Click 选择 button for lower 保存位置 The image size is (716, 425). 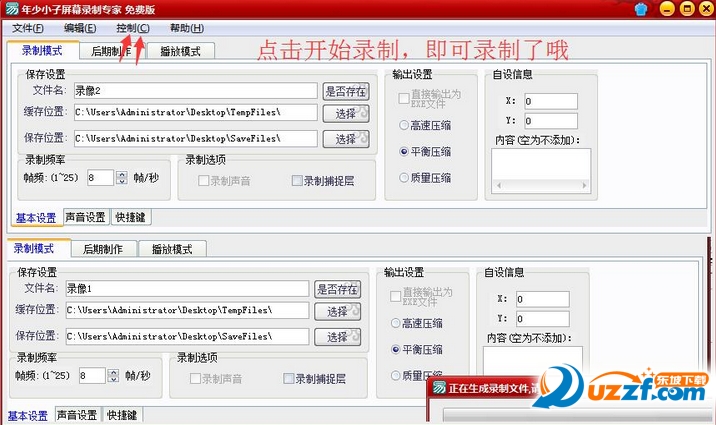click(337, 337)
